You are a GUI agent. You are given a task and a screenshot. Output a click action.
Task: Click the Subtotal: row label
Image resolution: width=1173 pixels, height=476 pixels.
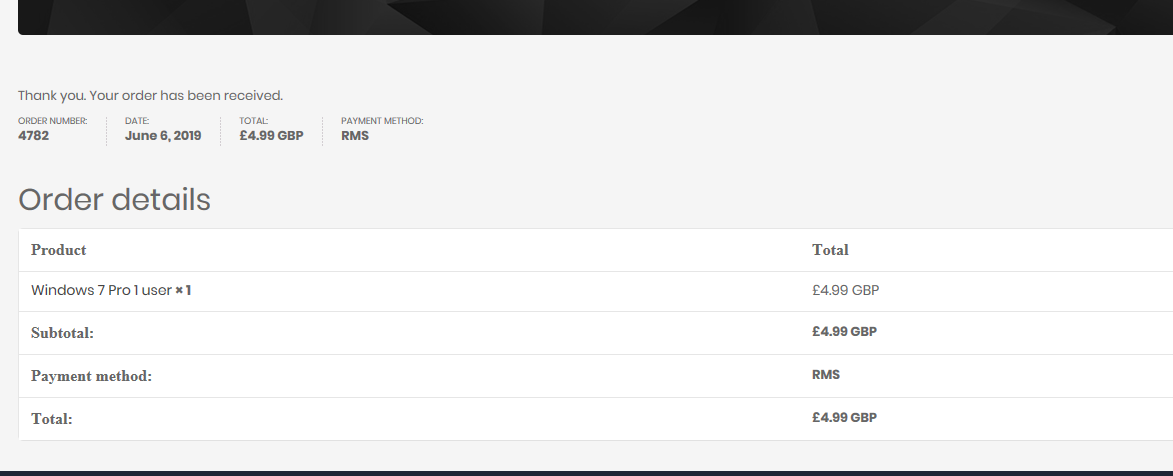62,333
